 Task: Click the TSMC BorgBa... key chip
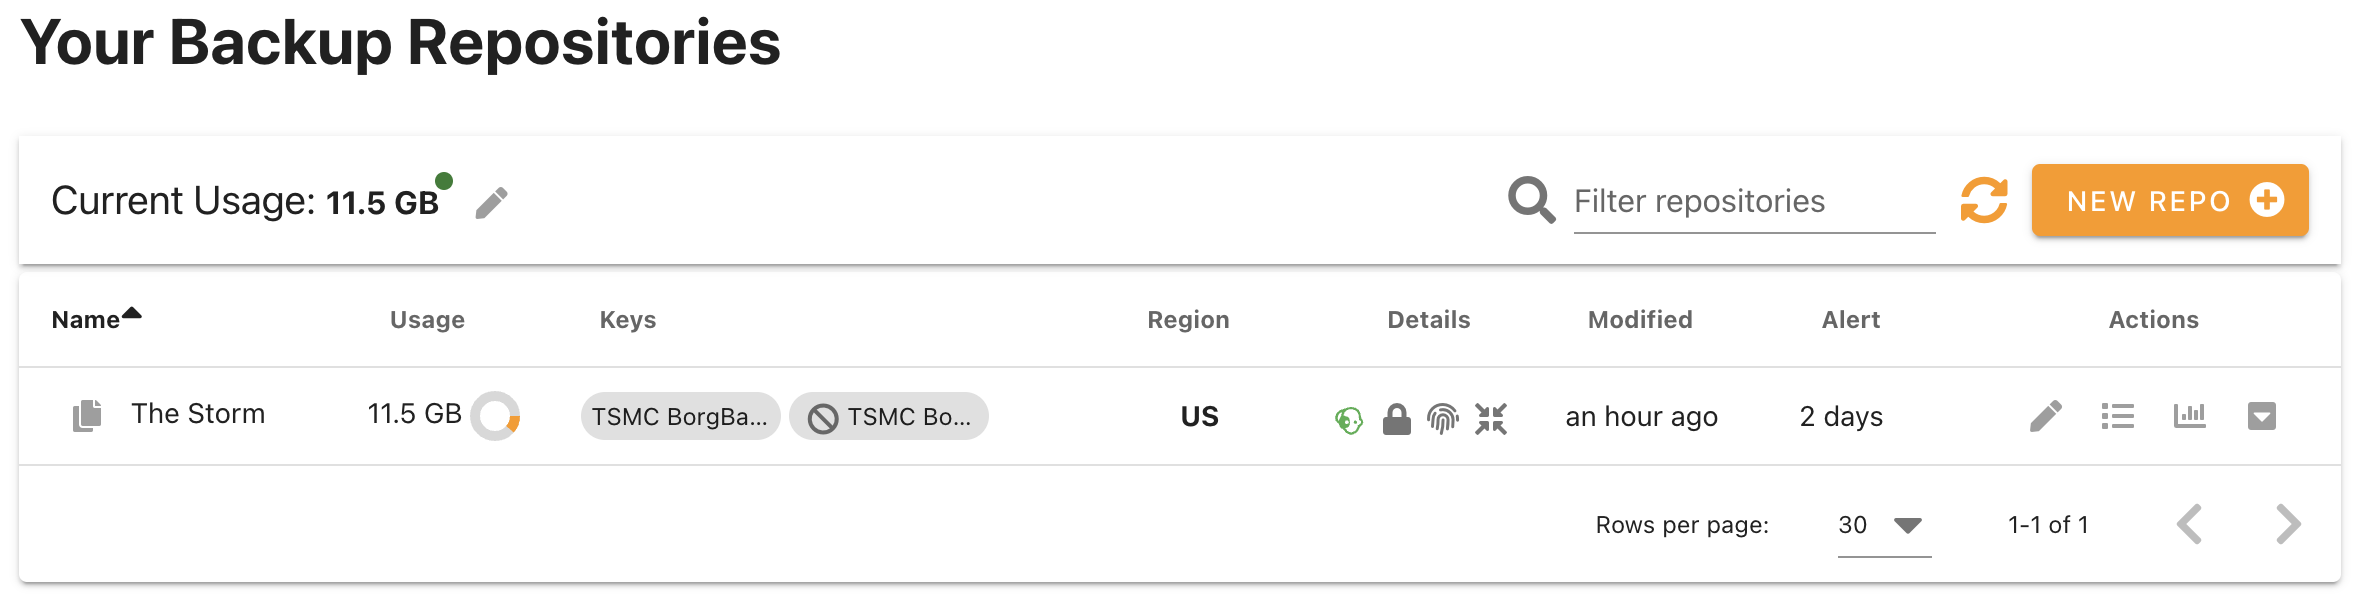tap(680, 417)
